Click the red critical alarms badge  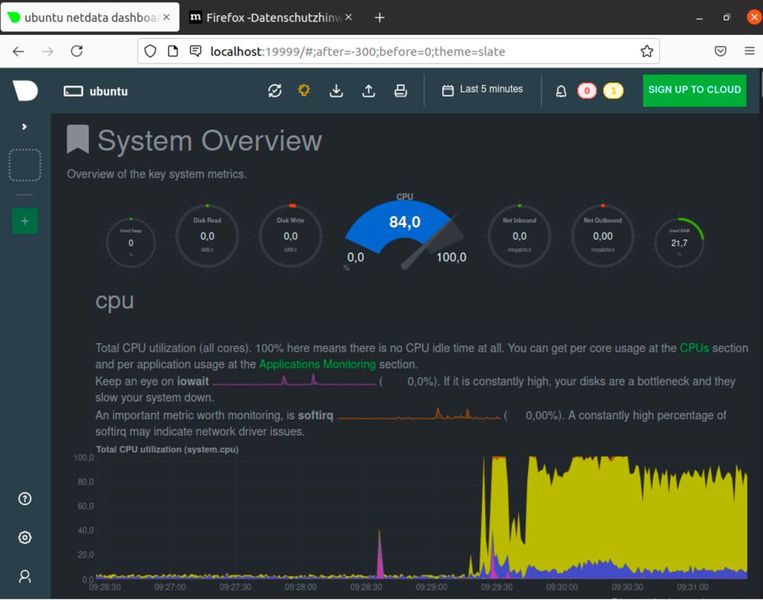(587, 91)
